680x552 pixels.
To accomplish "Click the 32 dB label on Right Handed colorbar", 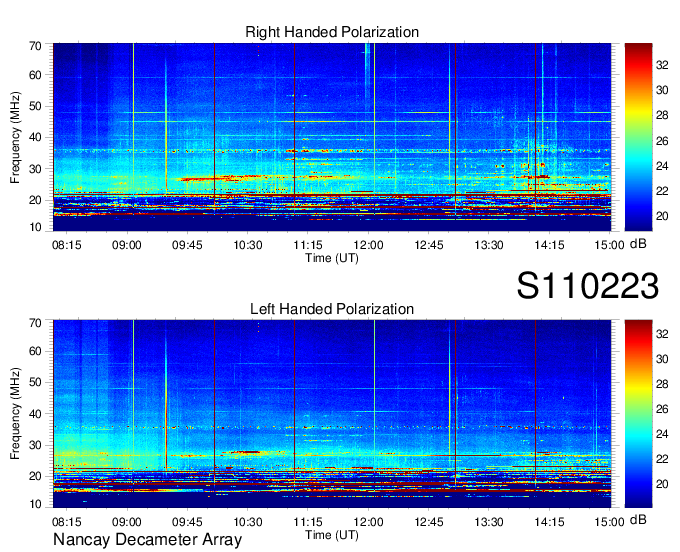I will tap(662, 65).
